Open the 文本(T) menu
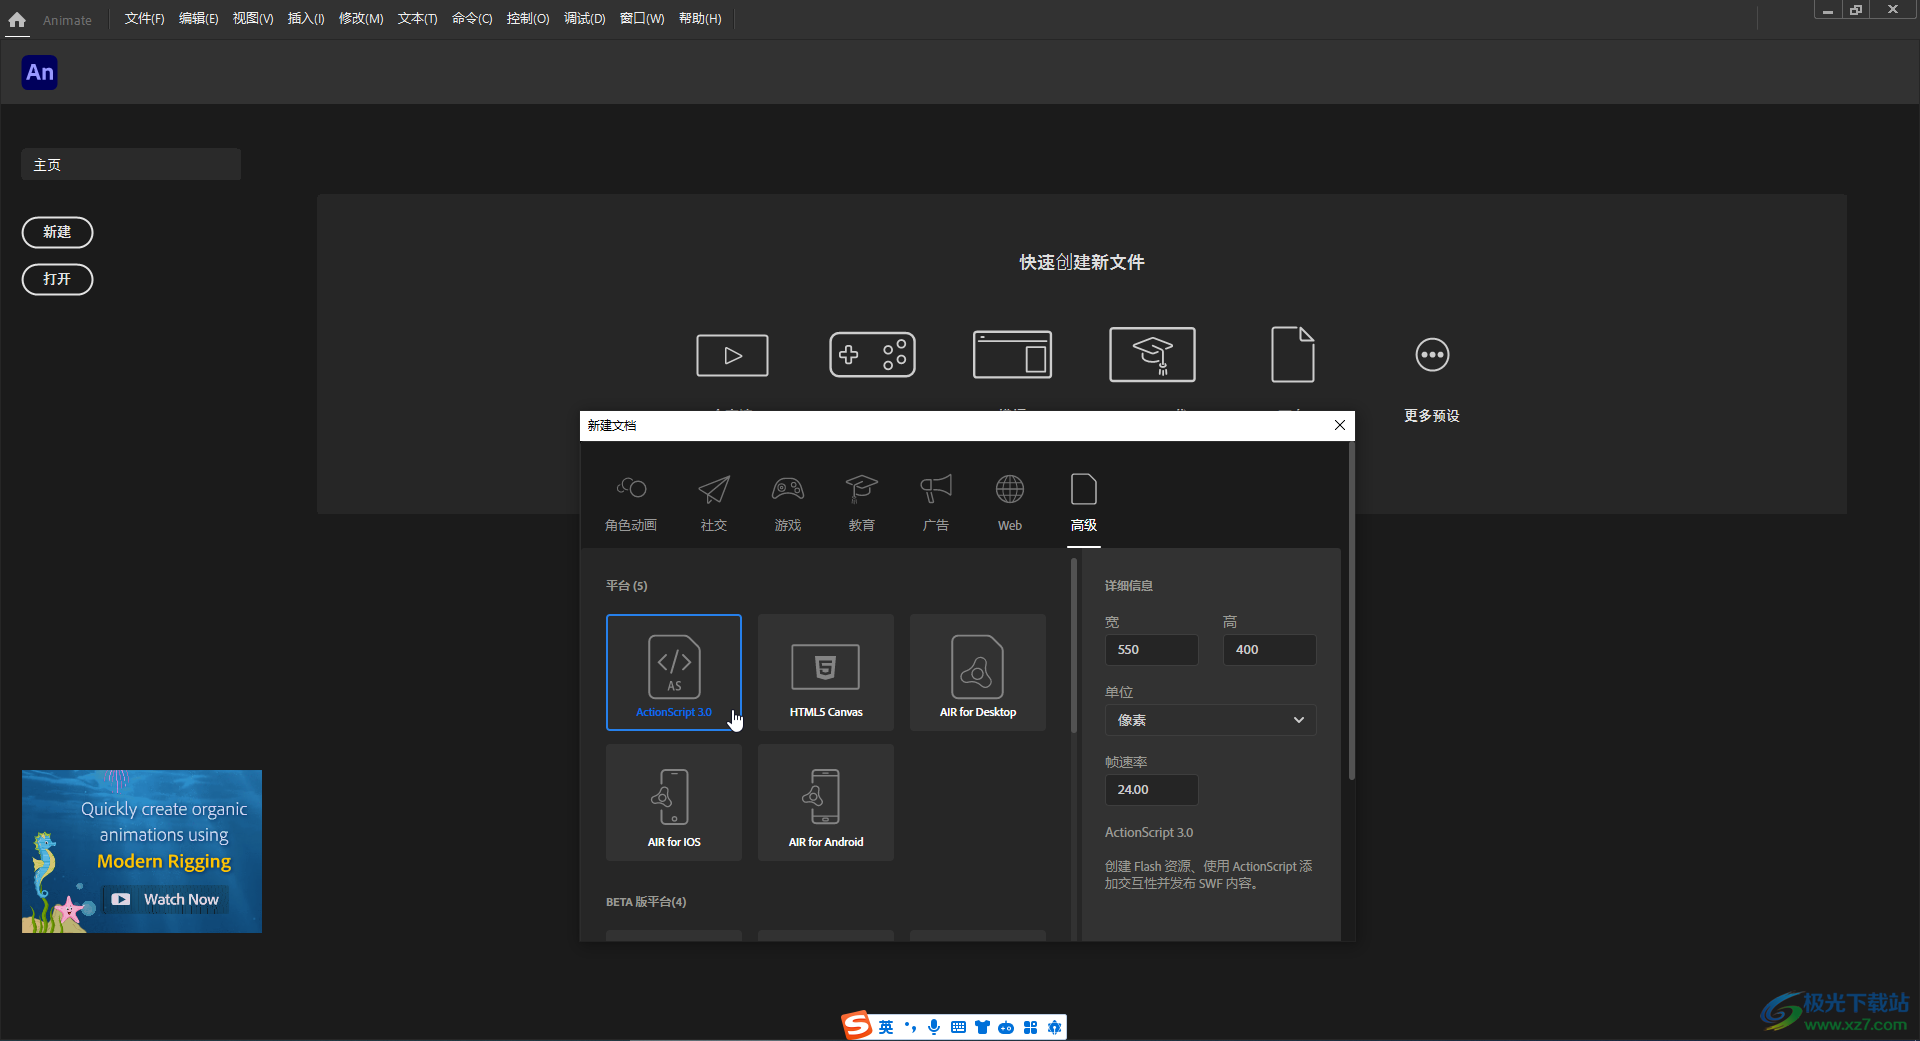 (417, 19)
